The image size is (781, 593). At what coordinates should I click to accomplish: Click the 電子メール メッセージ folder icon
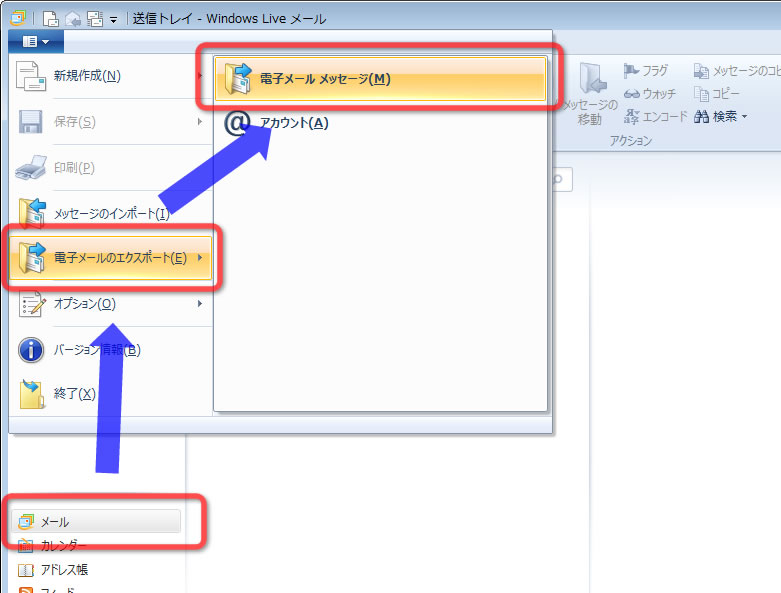tap(238, 79)
